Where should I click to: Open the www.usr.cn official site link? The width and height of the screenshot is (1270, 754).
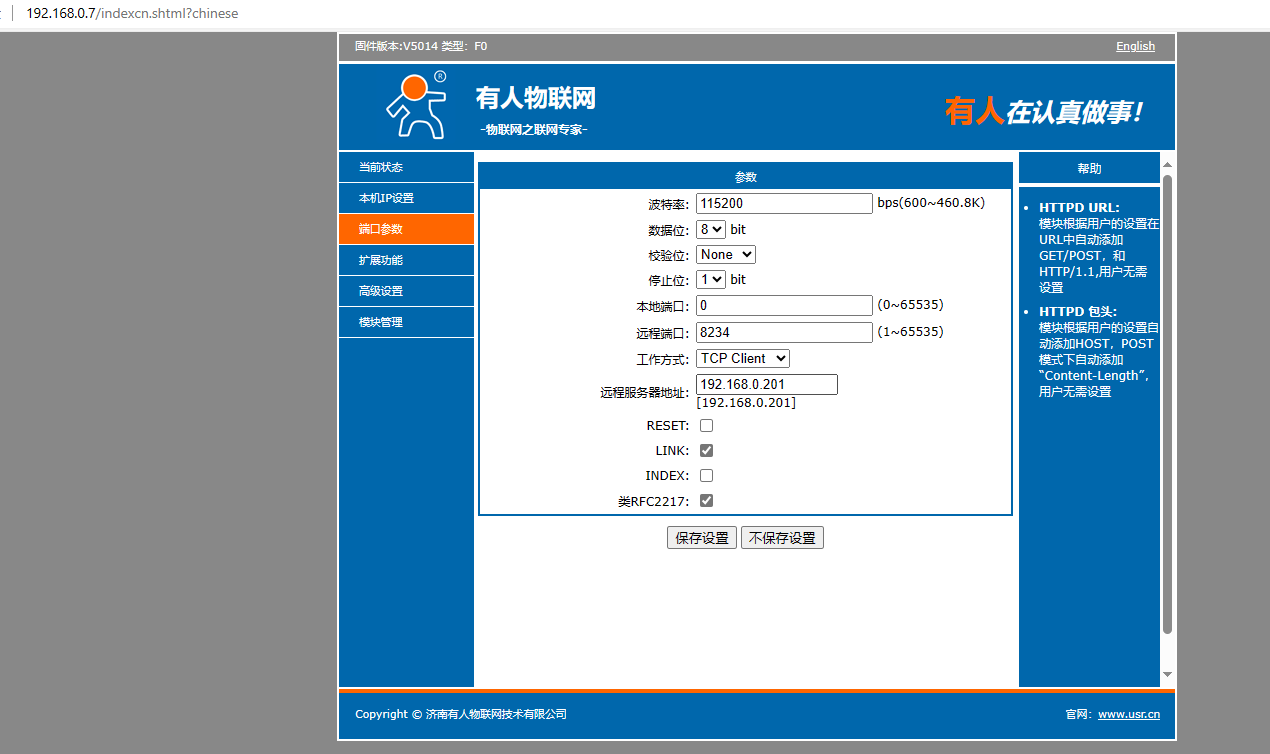pyautogui.click(x=1129, y=714)
